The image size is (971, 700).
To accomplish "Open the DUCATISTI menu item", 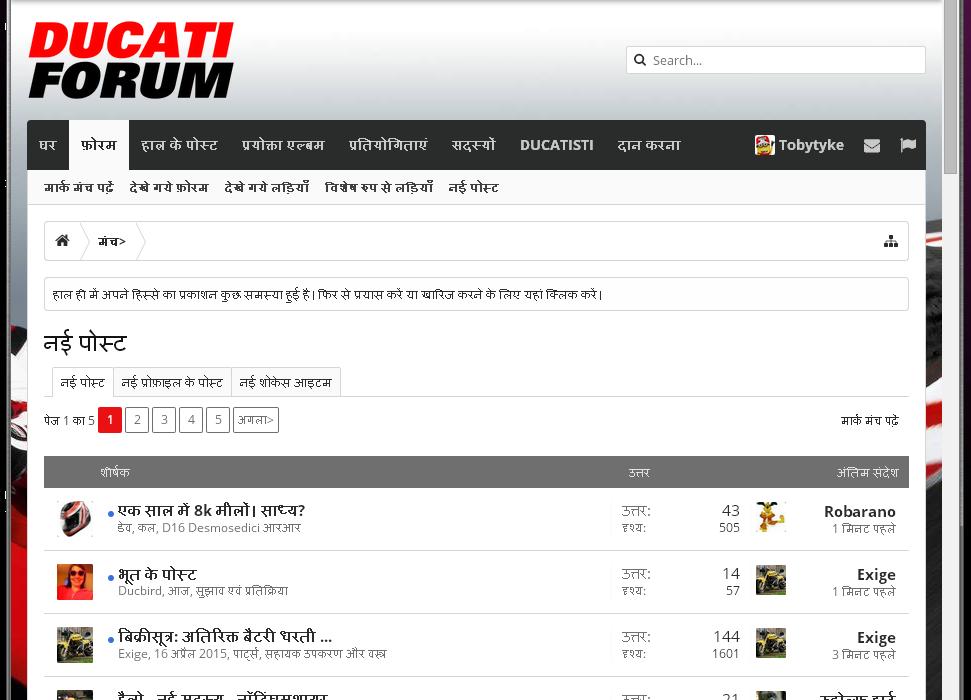I will (556, 145).
